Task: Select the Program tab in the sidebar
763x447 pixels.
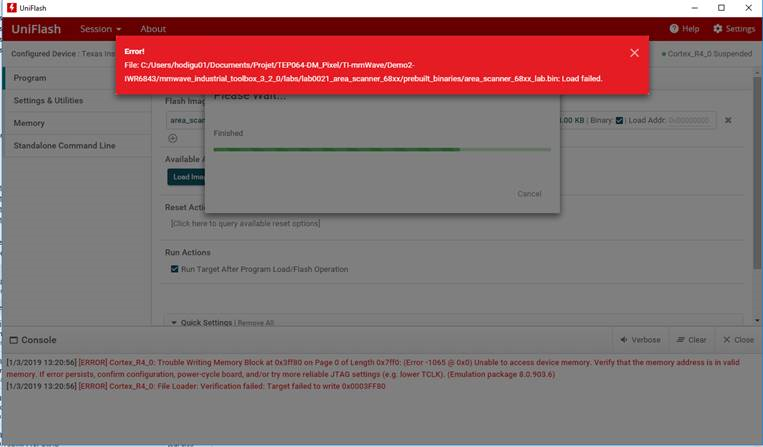Action: (x=78, y=78)
